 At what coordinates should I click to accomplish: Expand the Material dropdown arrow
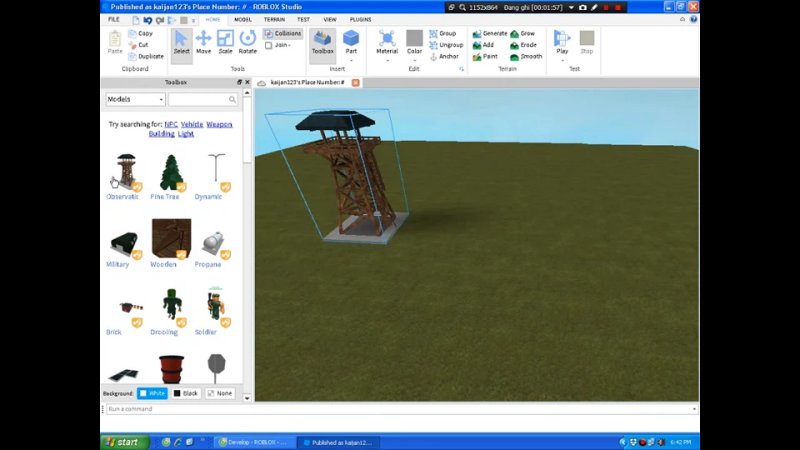click(387, 61)
